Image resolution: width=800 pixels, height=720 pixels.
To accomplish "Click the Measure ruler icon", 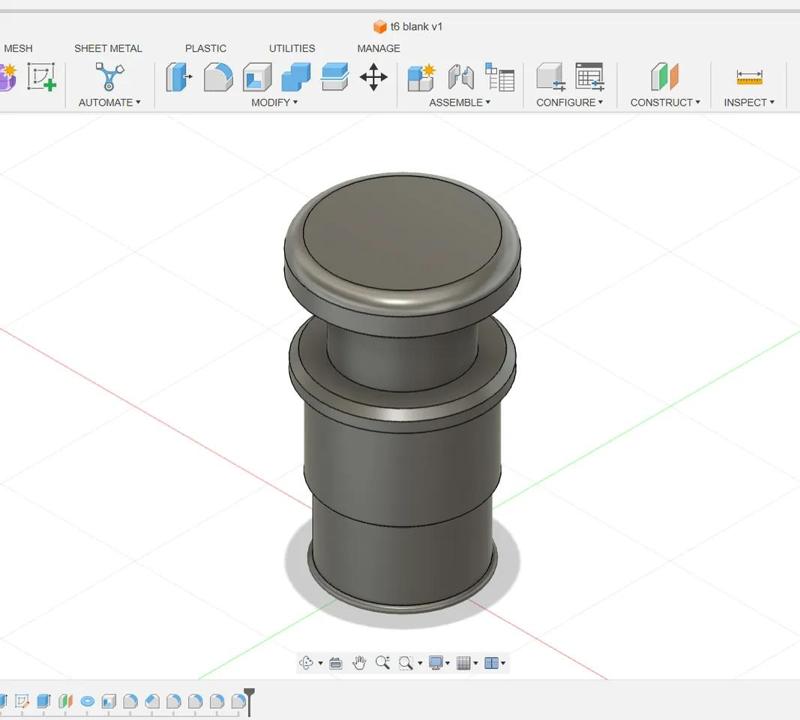I will click(x=748, y=77).
